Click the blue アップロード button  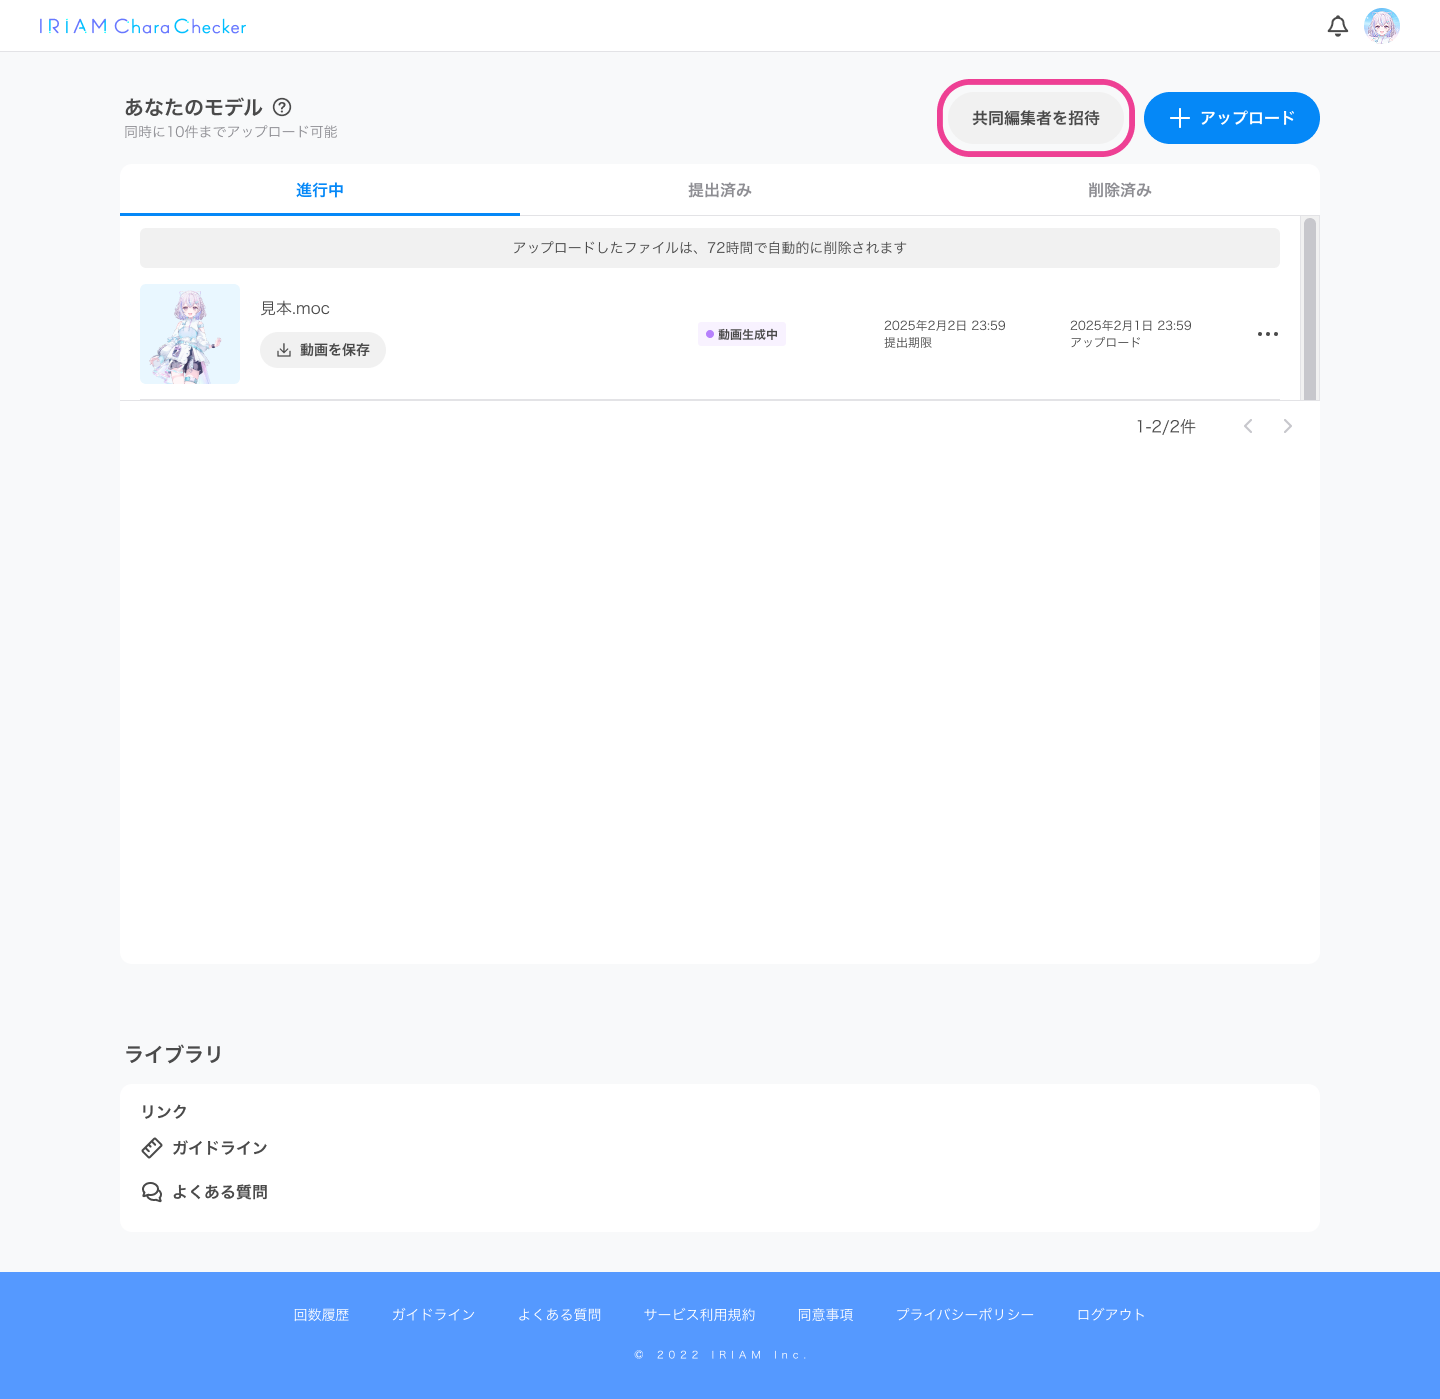point(1232,118)
